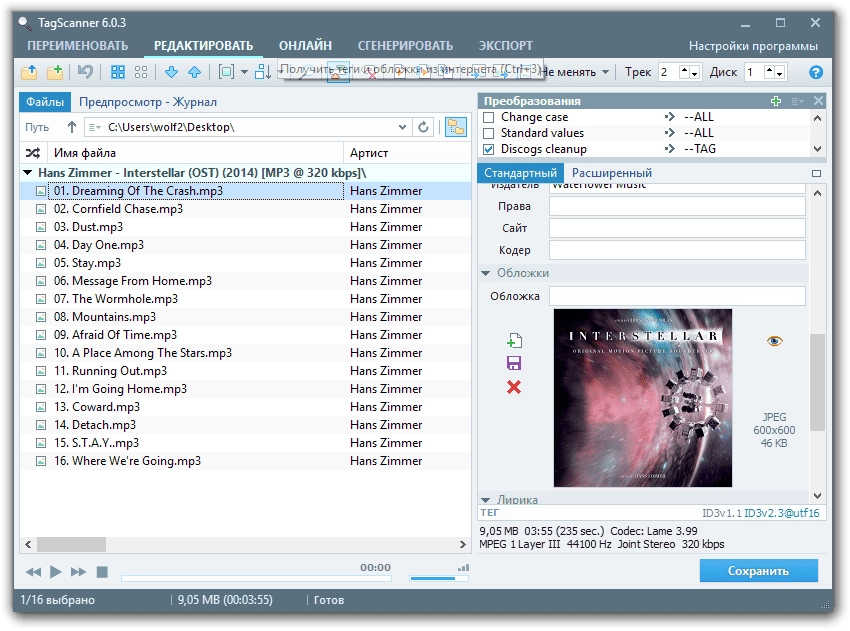Open the СГЕНЕРИРОВАТЬ tab
Viewport: 850px width, 631px height.
(405, 46)
